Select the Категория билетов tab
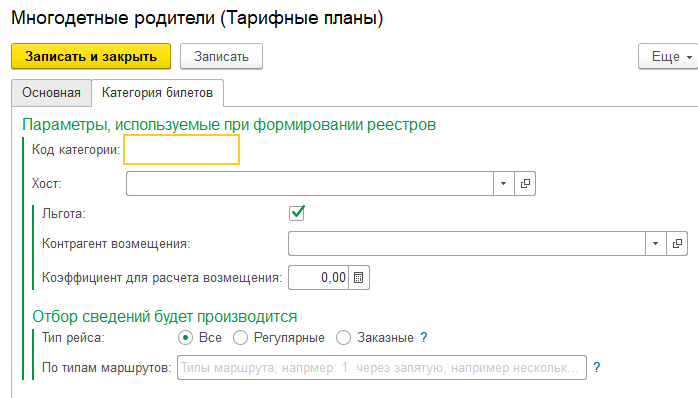Screen dimensions: 698x398 coord(157,93)
